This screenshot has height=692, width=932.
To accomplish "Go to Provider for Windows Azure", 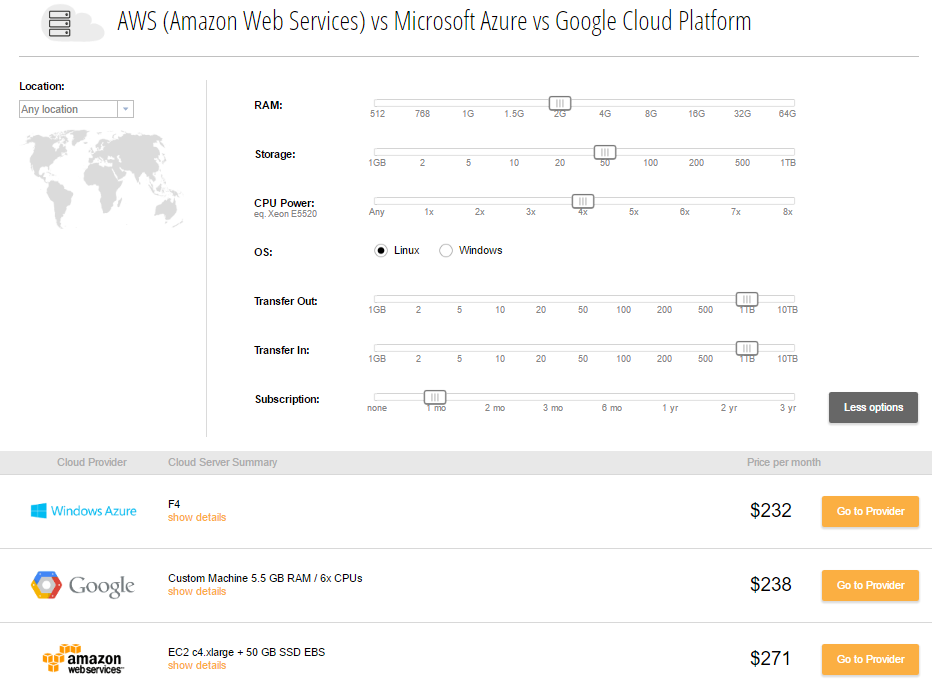I will [870, 511].
